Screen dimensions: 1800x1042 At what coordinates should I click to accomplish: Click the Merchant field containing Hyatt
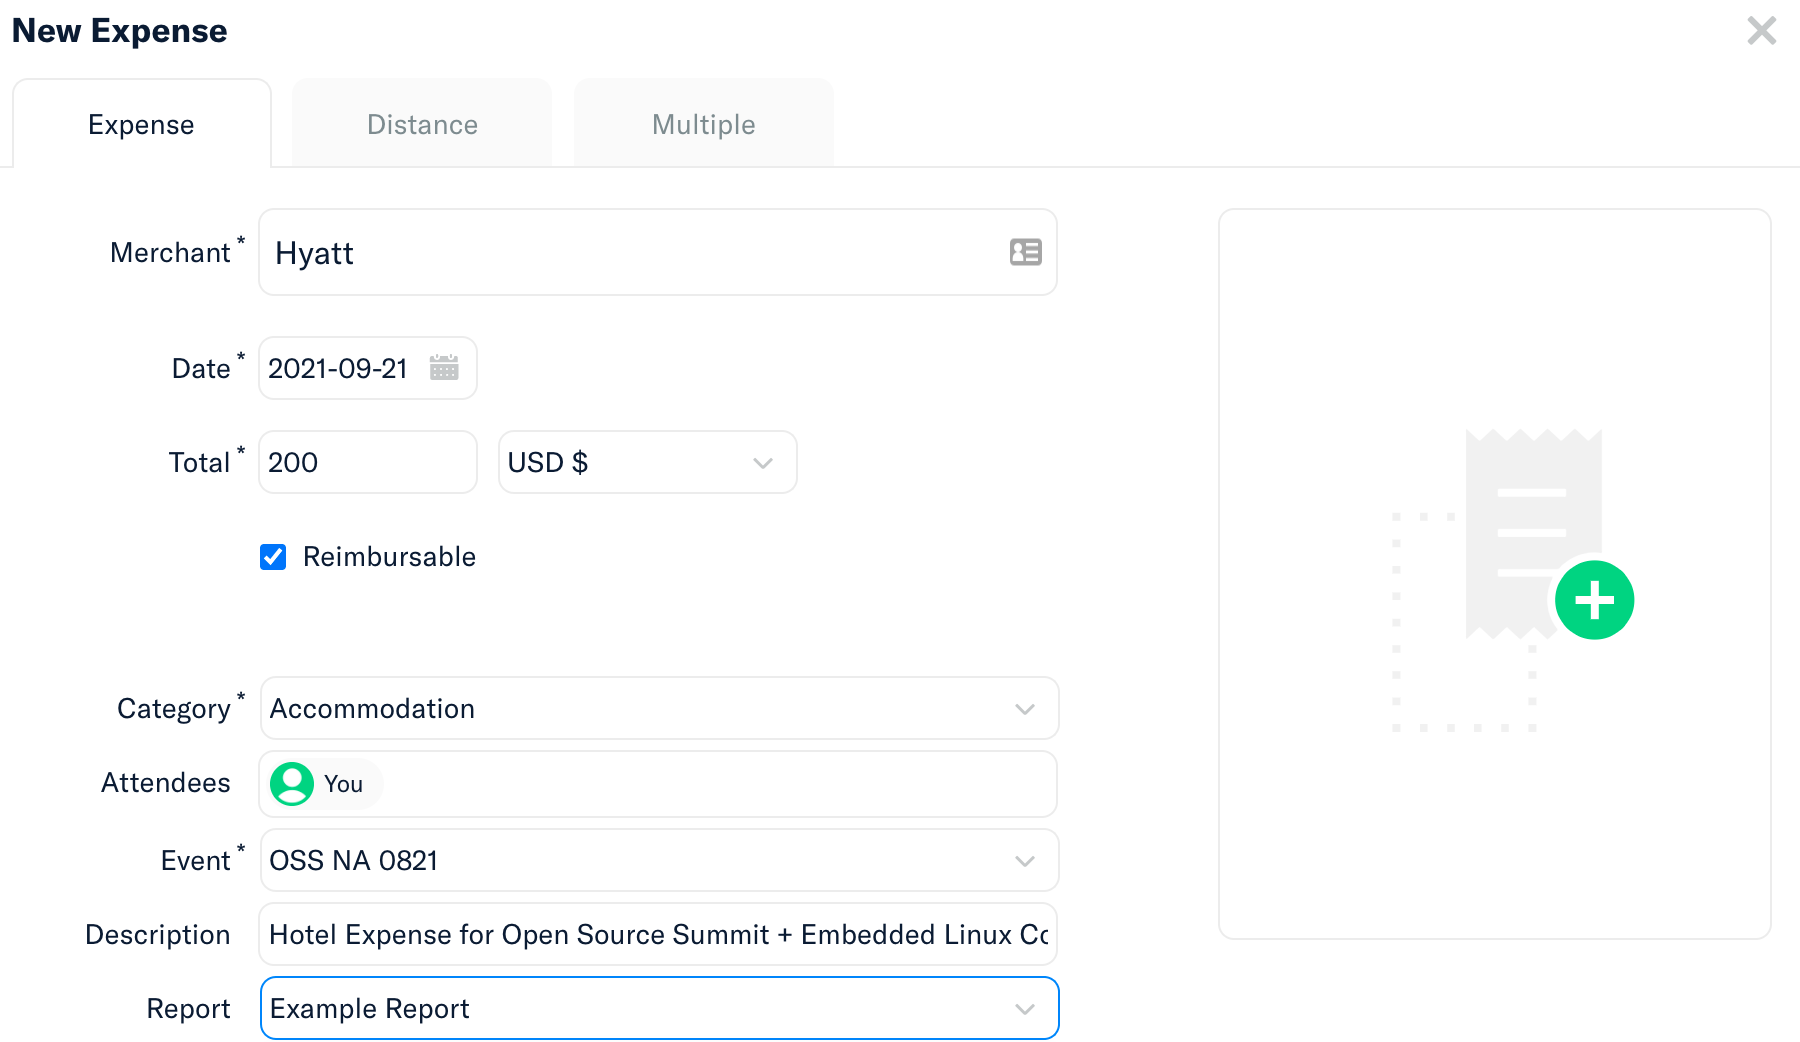click(630, 253)
